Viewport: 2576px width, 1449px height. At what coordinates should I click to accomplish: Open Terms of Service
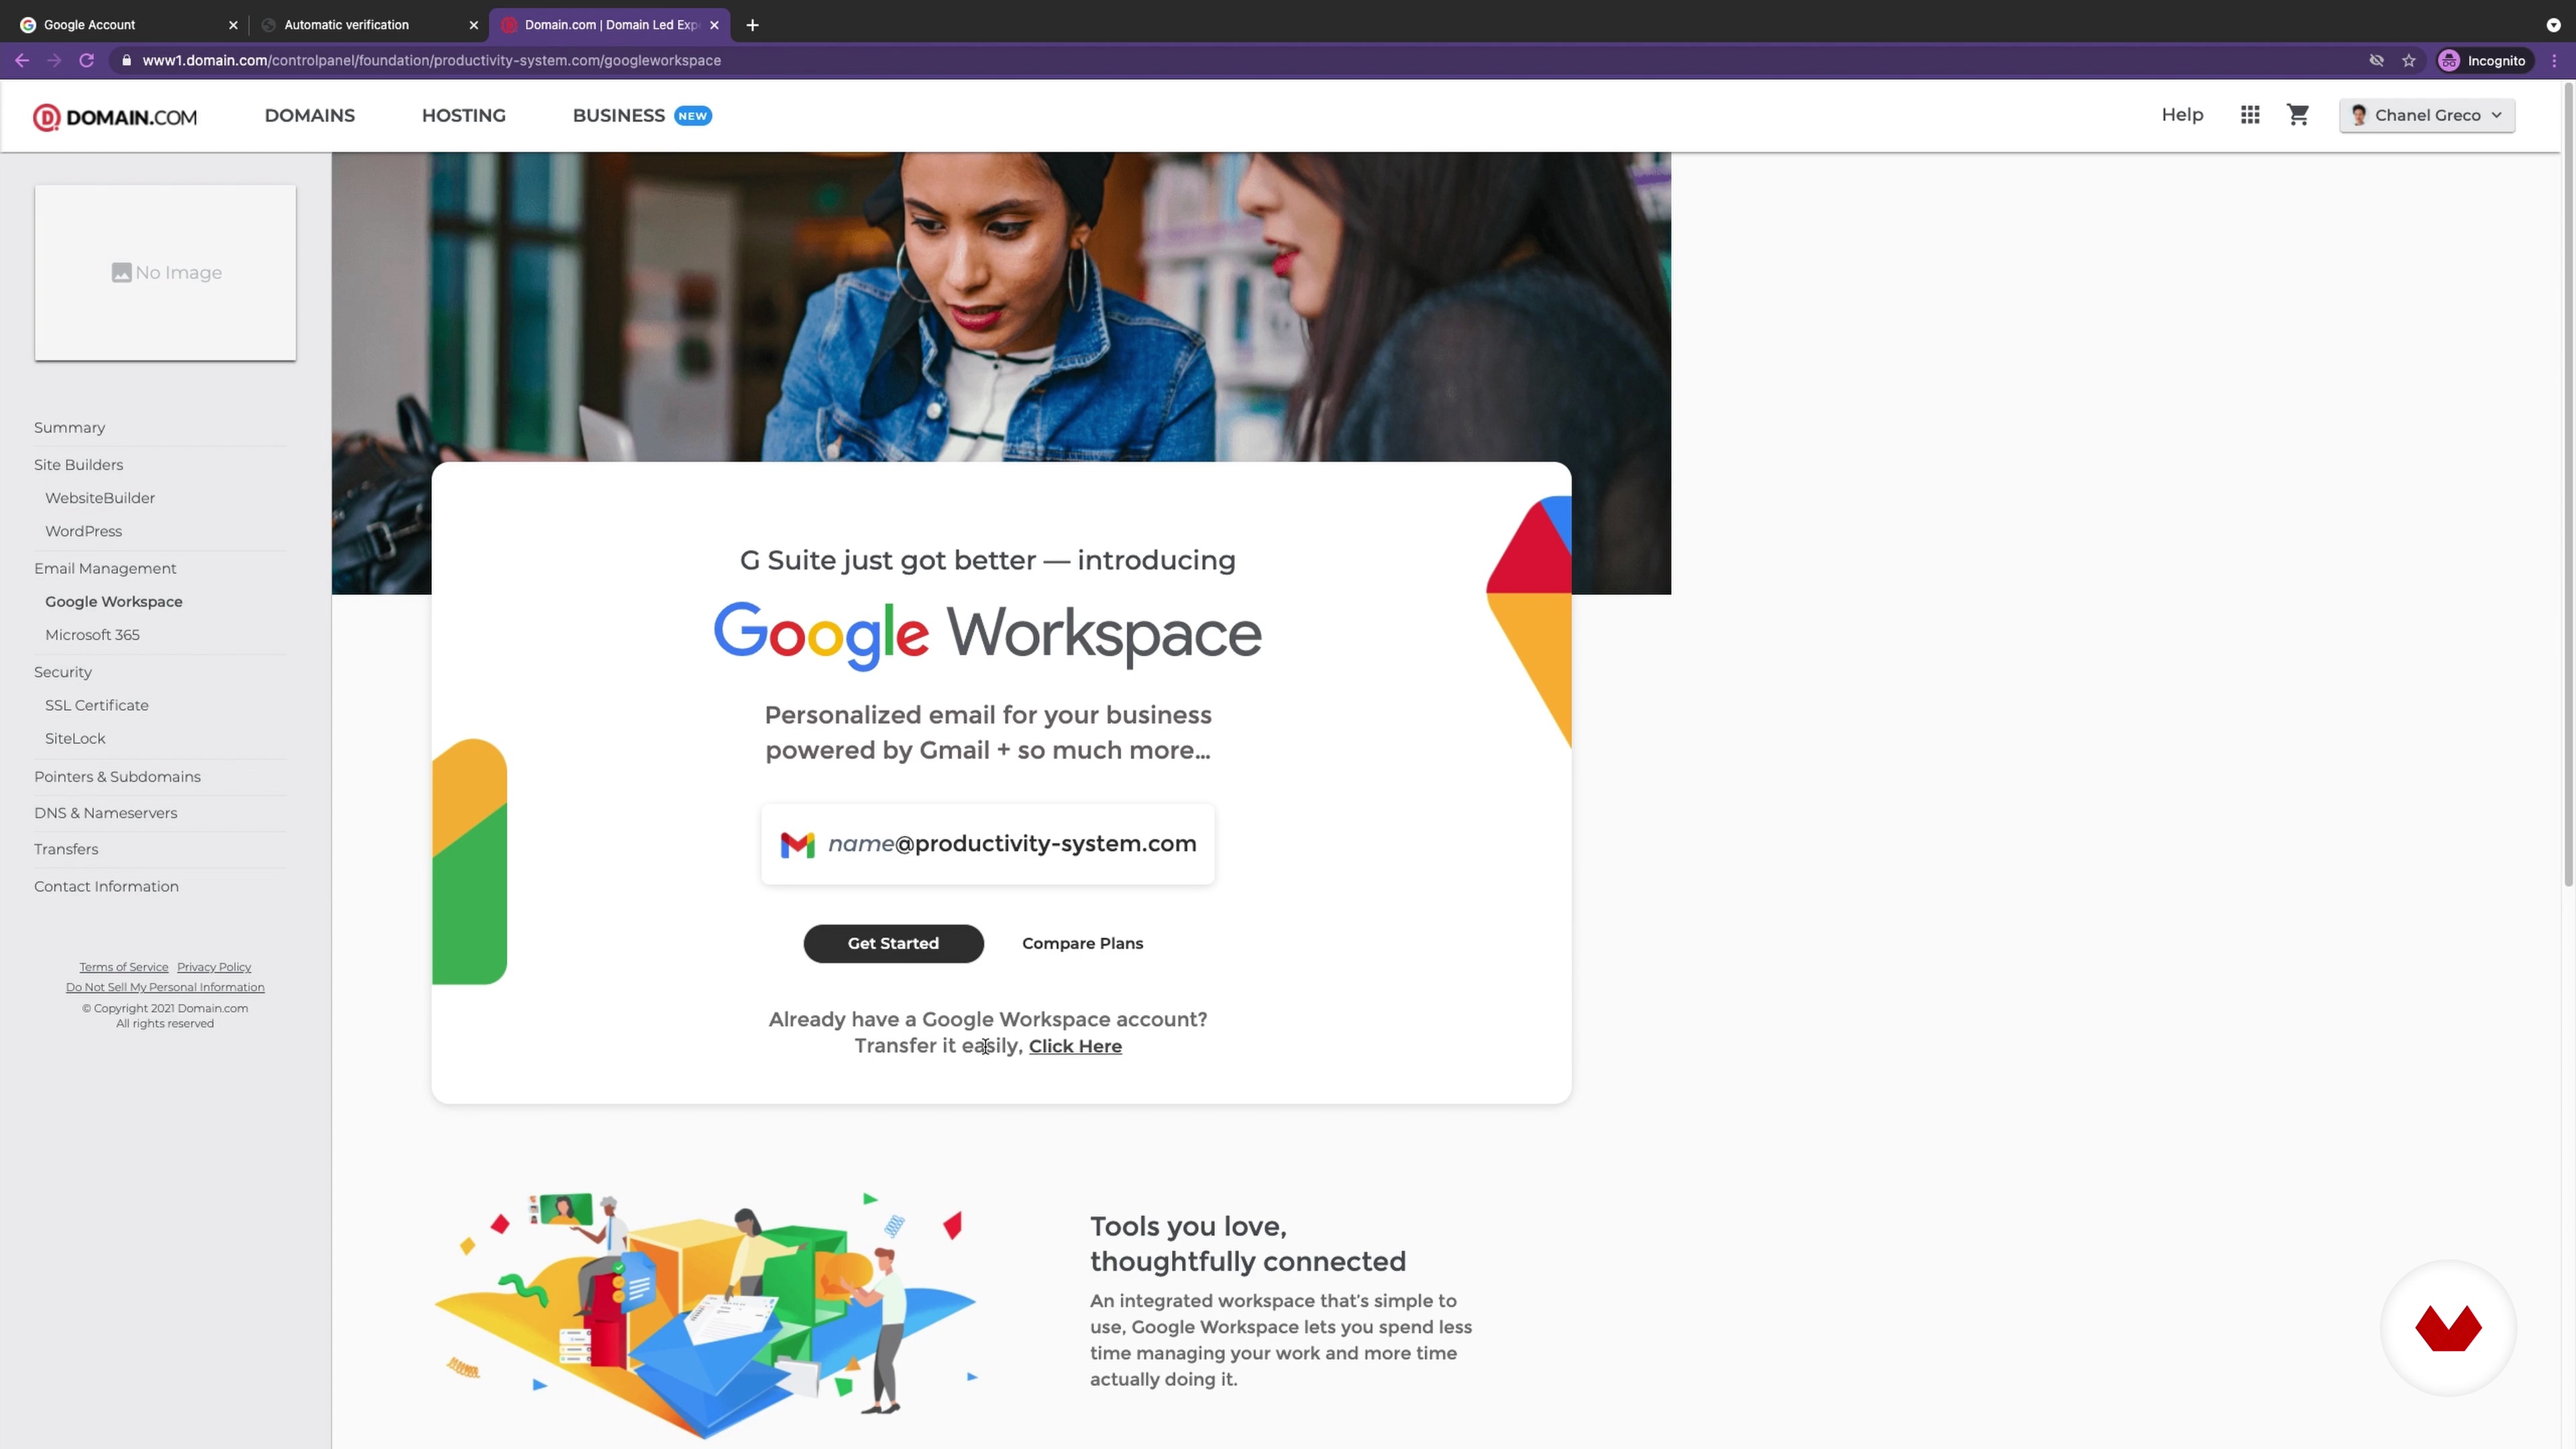[124, 967]
